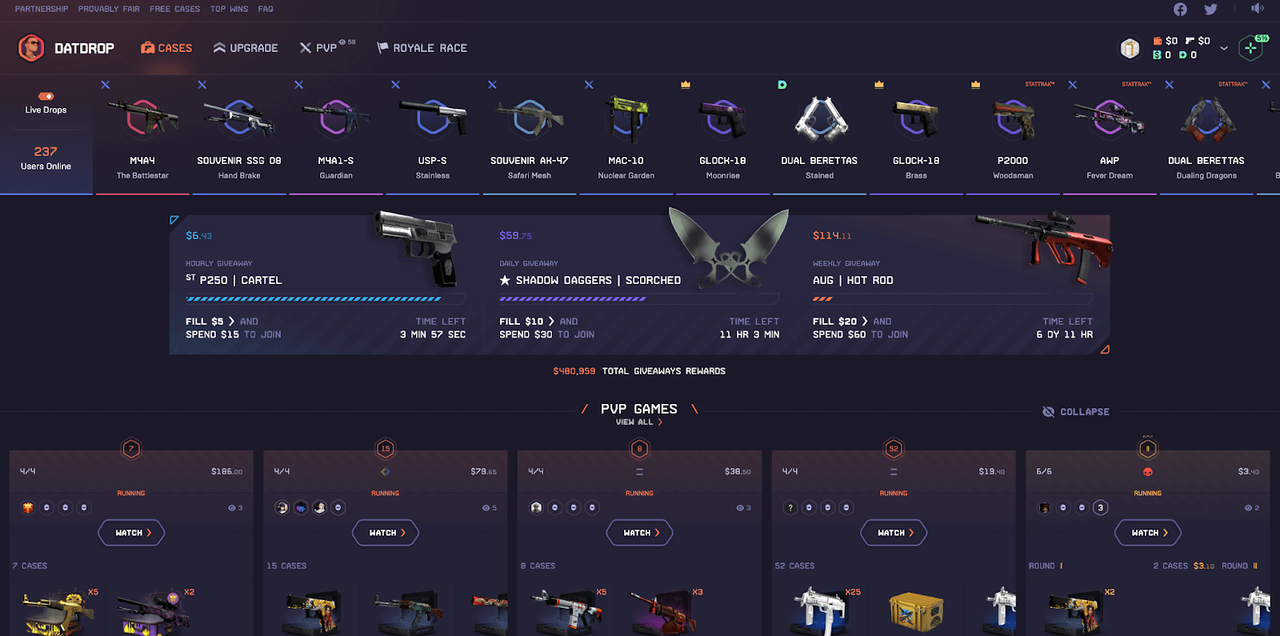Click the Dual Berettas Stained drop
The width and height of the screenshot is (1280, 636).
(819, 137)
